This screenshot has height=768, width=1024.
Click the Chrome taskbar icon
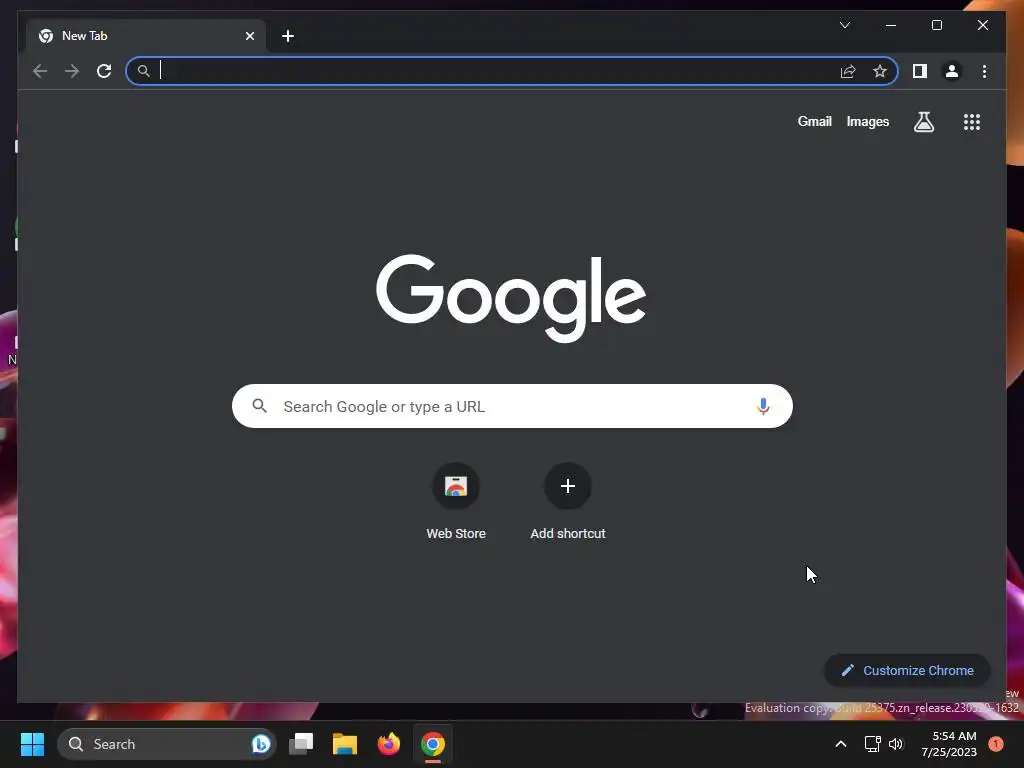pos(432,744)
